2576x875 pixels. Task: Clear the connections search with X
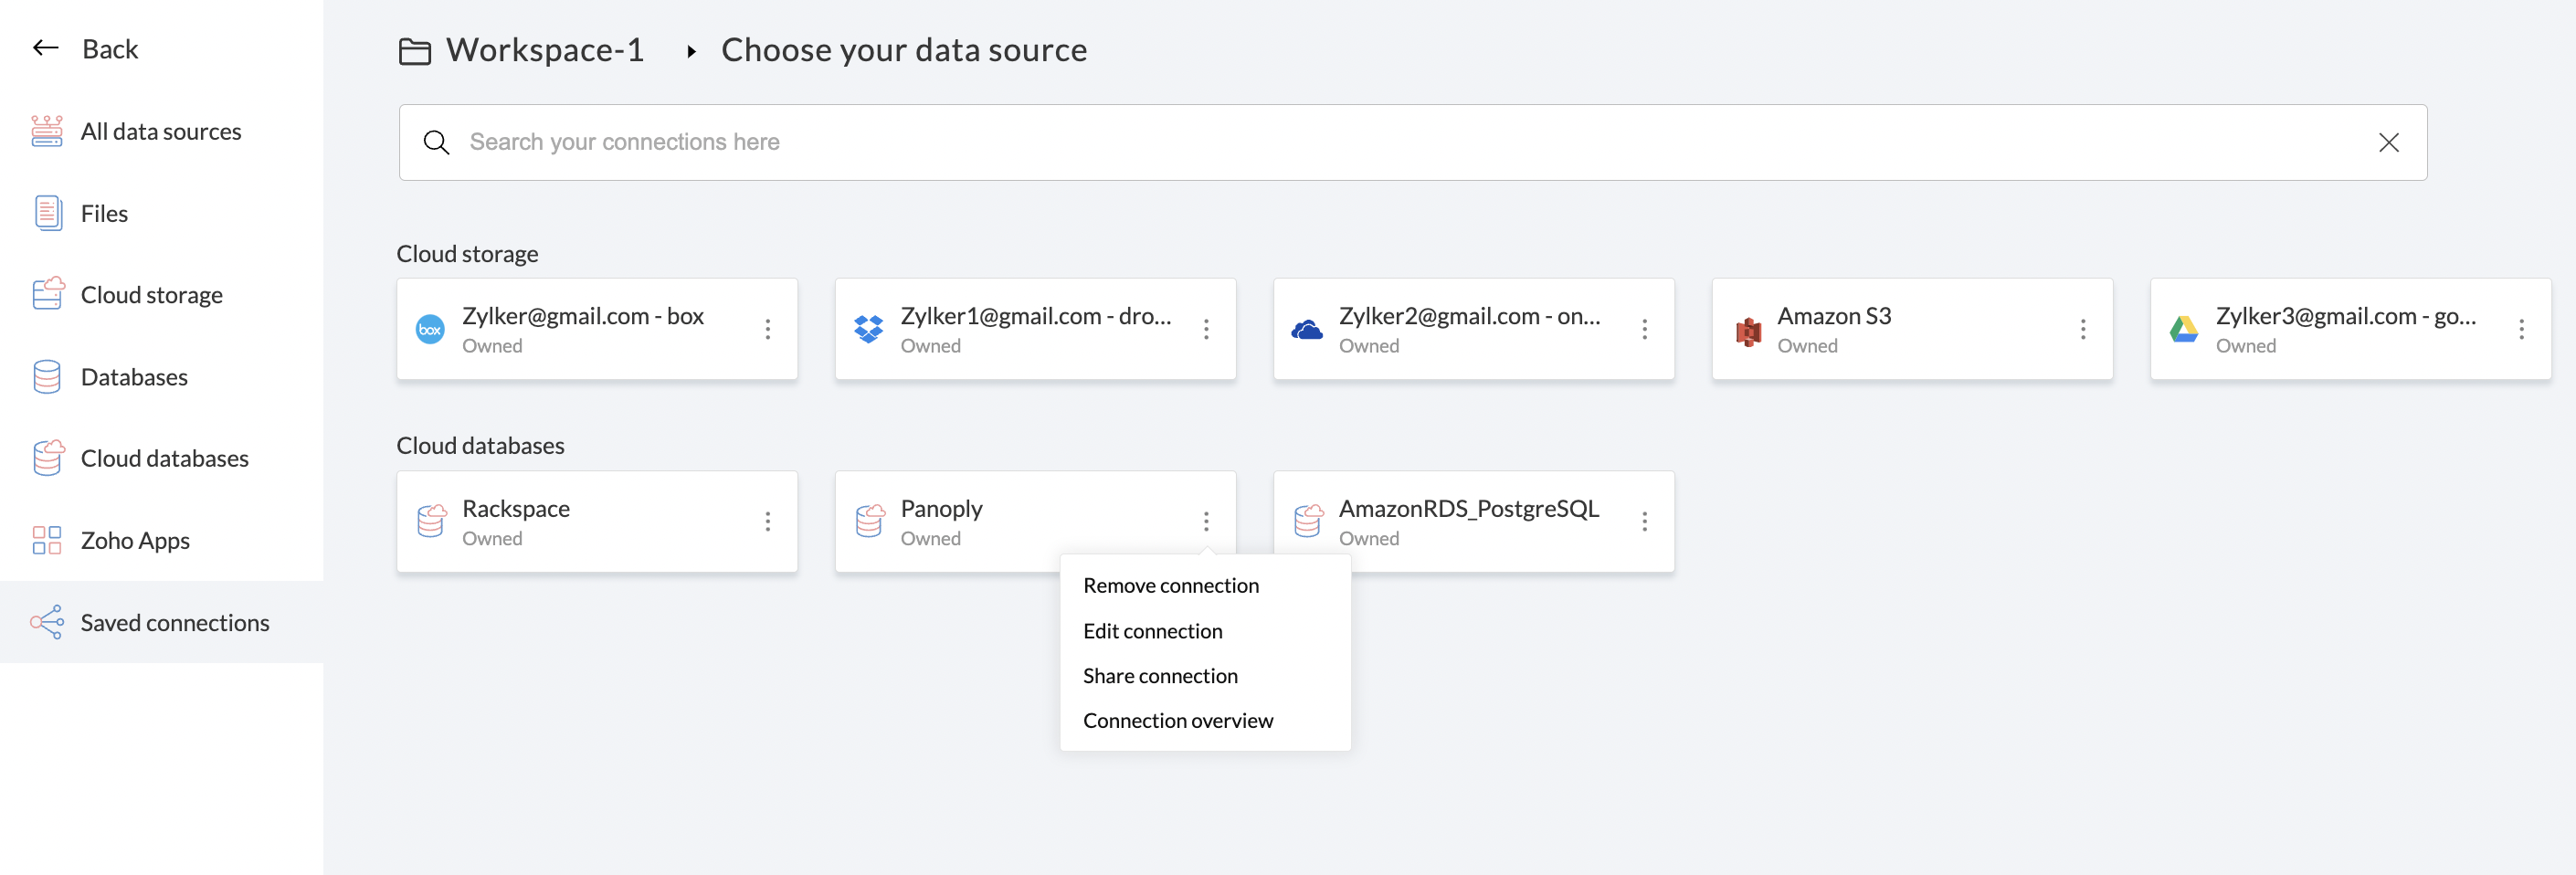[2388, 143]
